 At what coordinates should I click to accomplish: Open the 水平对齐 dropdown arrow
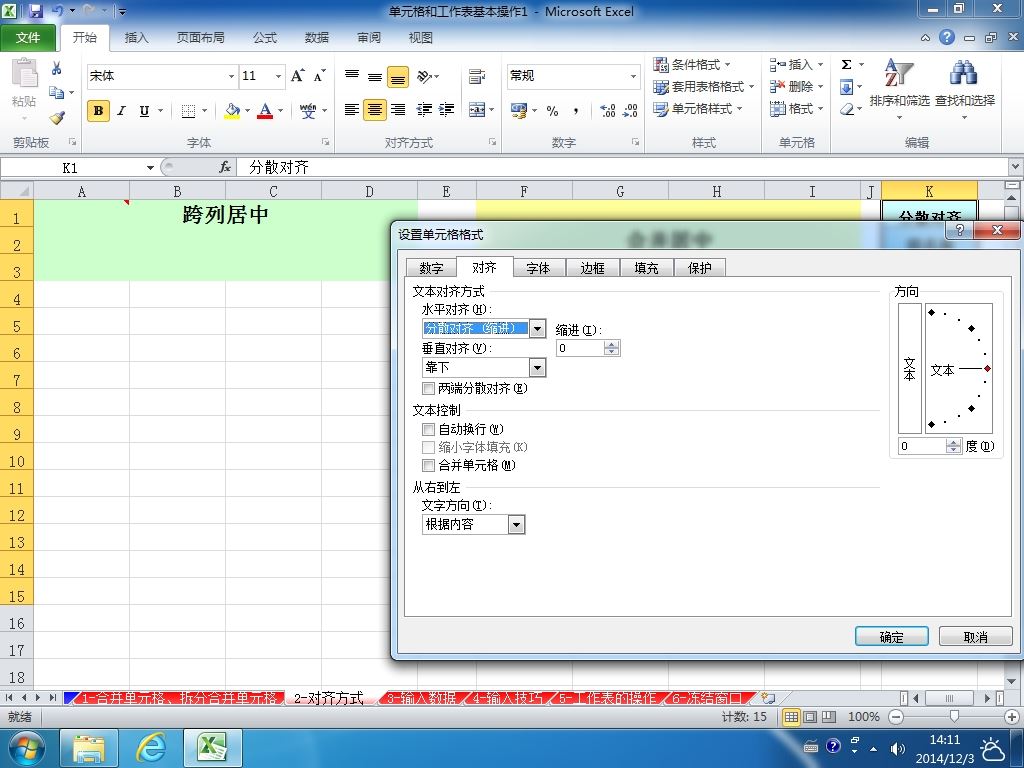coord(537,328)
